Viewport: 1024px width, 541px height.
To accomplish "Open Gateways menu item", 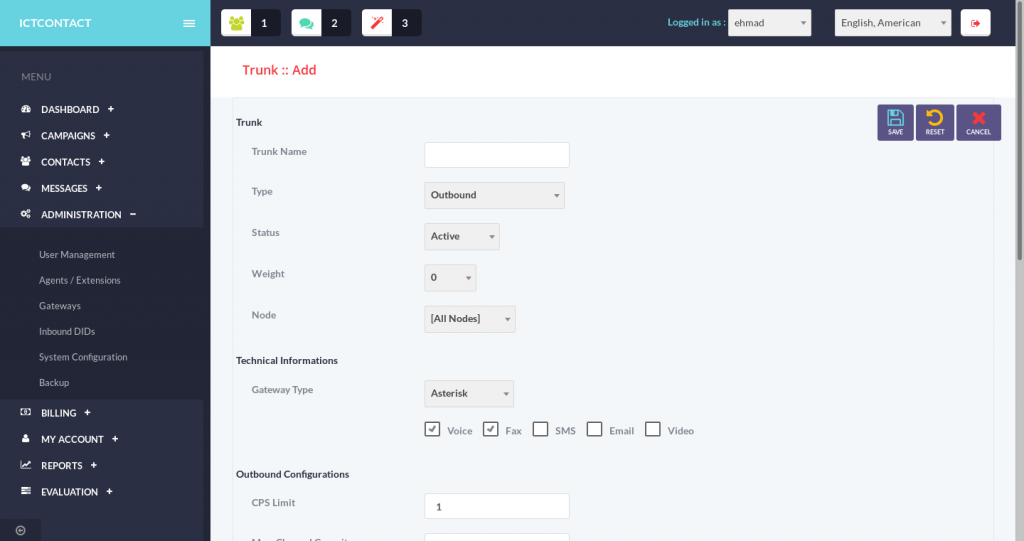I will point(59,306).
